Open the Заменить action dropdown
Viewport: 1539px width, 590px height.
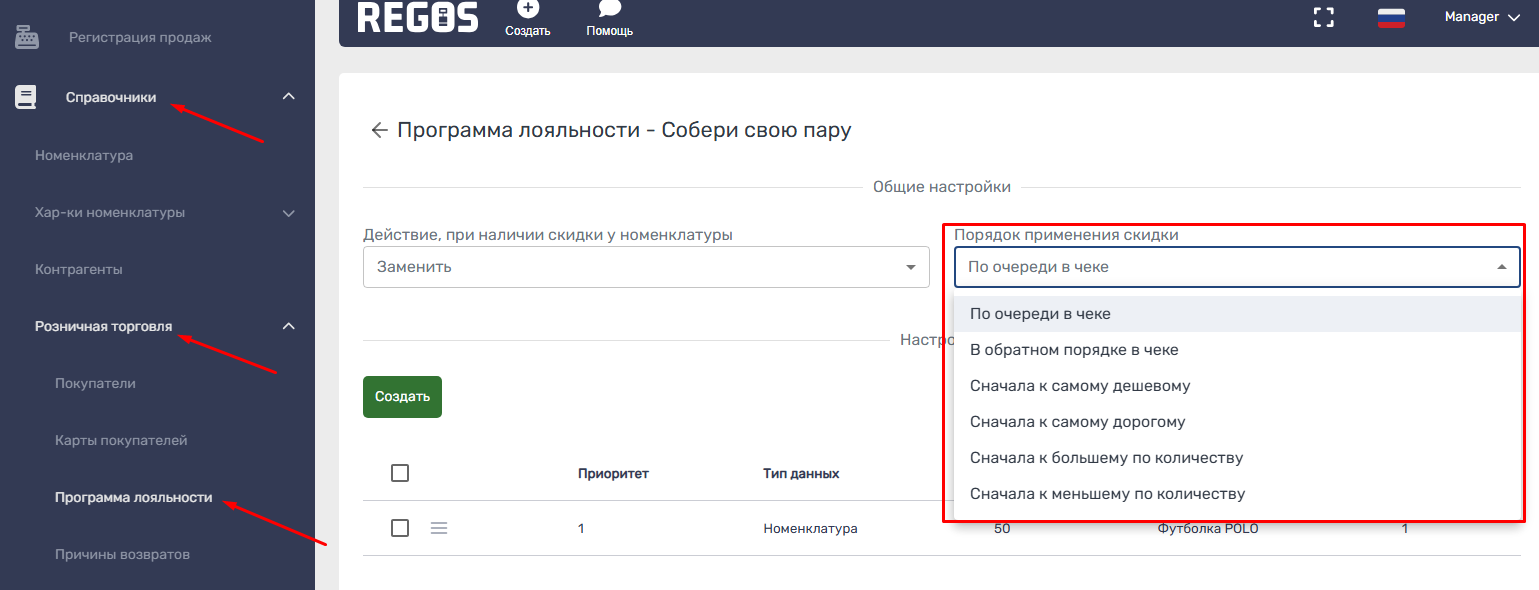(x=645, y=267)
